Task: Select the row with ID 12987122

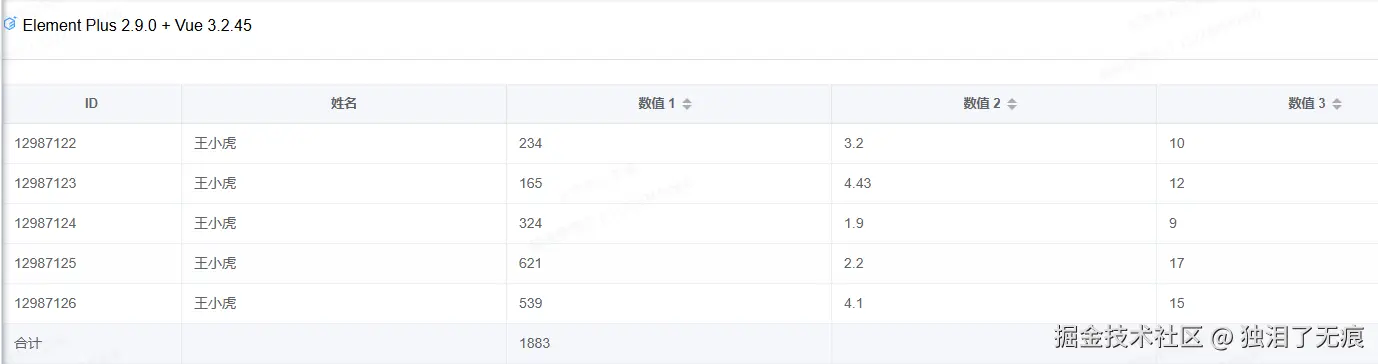Action: click(690, 144)
